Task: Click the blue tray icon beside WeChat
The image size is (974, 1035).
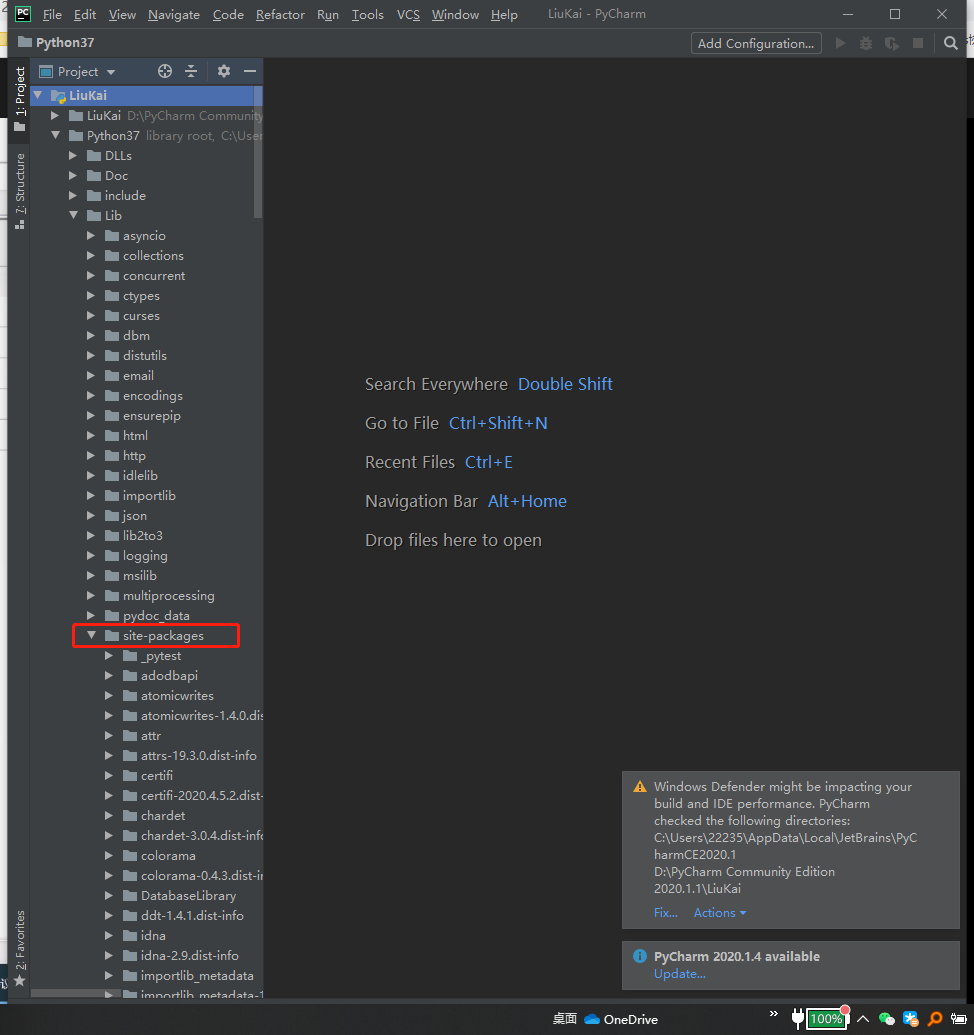Action: tap(911, 1019)
